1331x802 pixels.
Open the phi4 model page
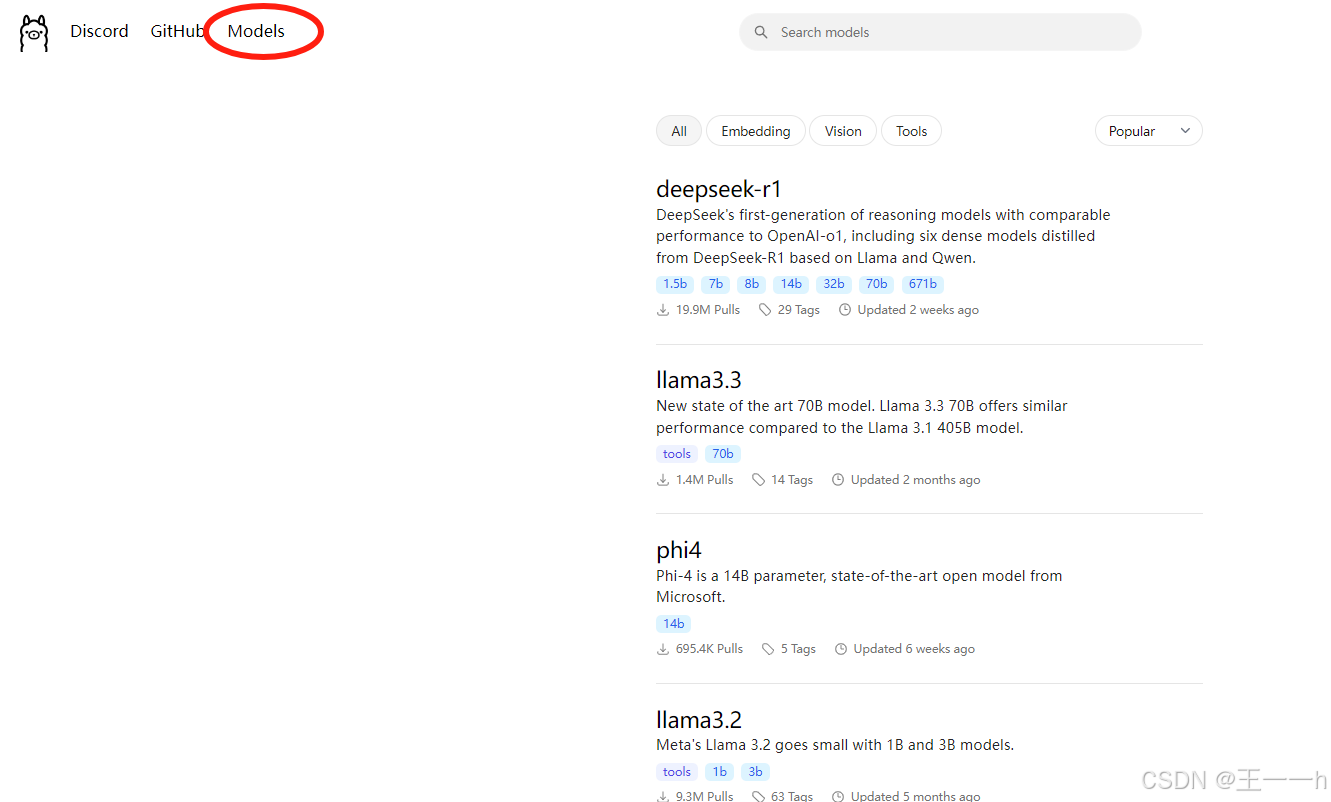point(679,550)
